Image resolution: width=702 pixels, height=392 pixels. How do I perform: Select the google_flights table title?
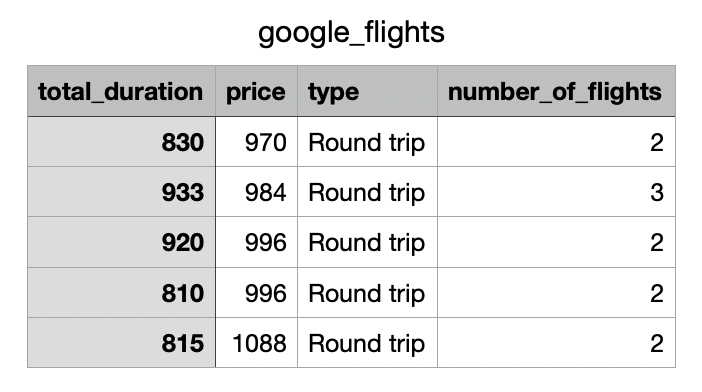tap(351, 33)
